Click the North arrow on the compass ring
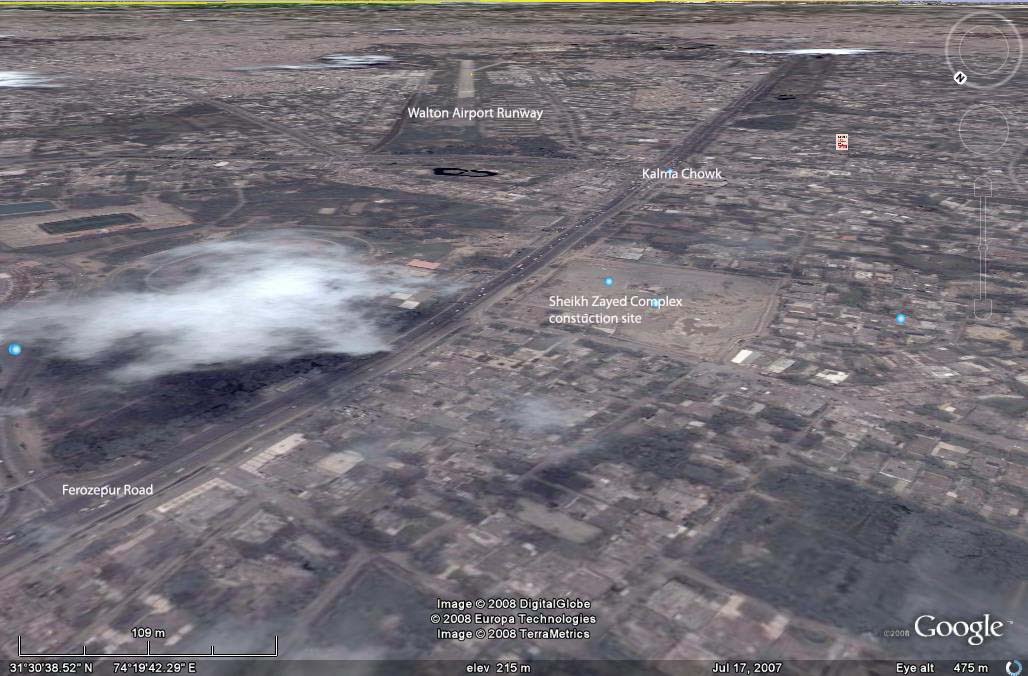The width and height of the screenshot is (1028, 676). tap(960, 76)
